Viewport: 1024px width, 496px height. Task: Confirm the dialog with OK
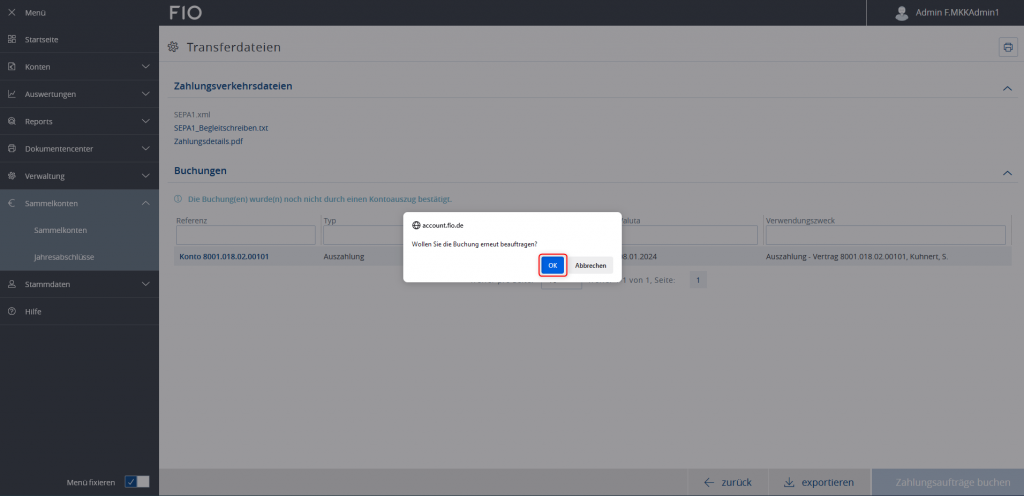point(553,265)
